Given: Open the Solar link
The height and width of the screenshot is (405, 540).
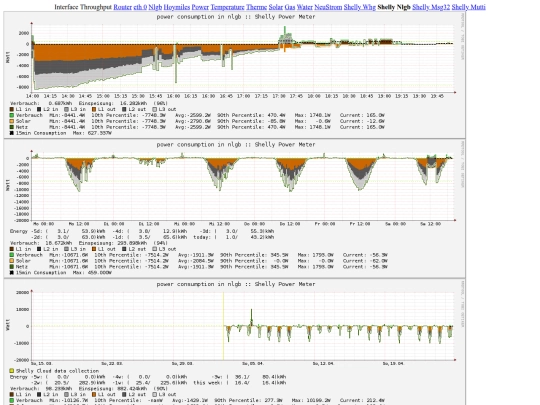Looking at the screenshot, I should click(x=276, y=7).
